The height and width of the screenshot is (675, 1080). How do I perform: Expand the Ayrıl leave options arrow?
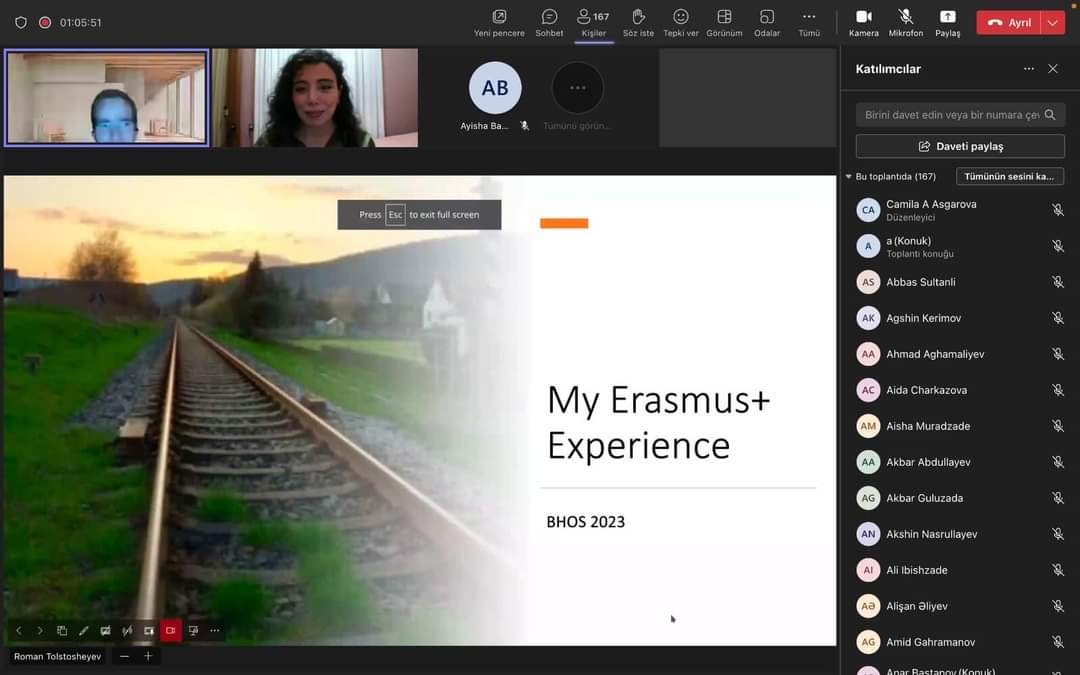click(1052, 23)
